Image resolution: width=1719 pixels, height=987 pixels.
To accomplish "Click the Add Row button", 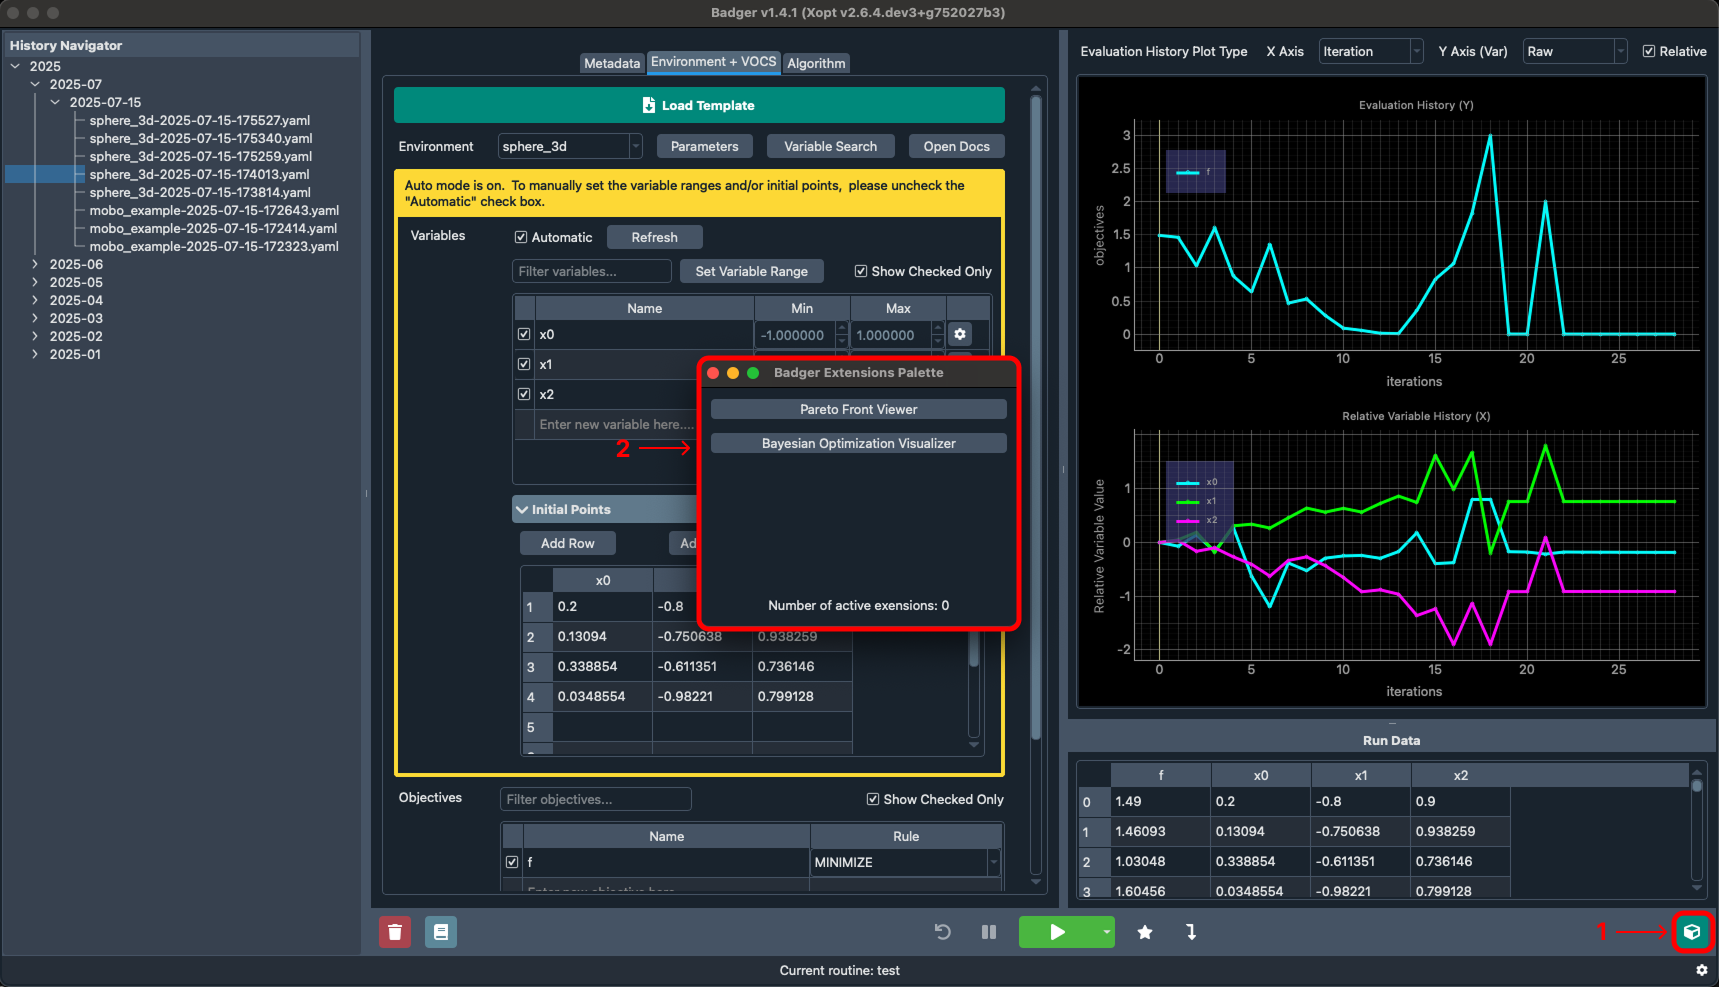I will [x=567, y=543].
